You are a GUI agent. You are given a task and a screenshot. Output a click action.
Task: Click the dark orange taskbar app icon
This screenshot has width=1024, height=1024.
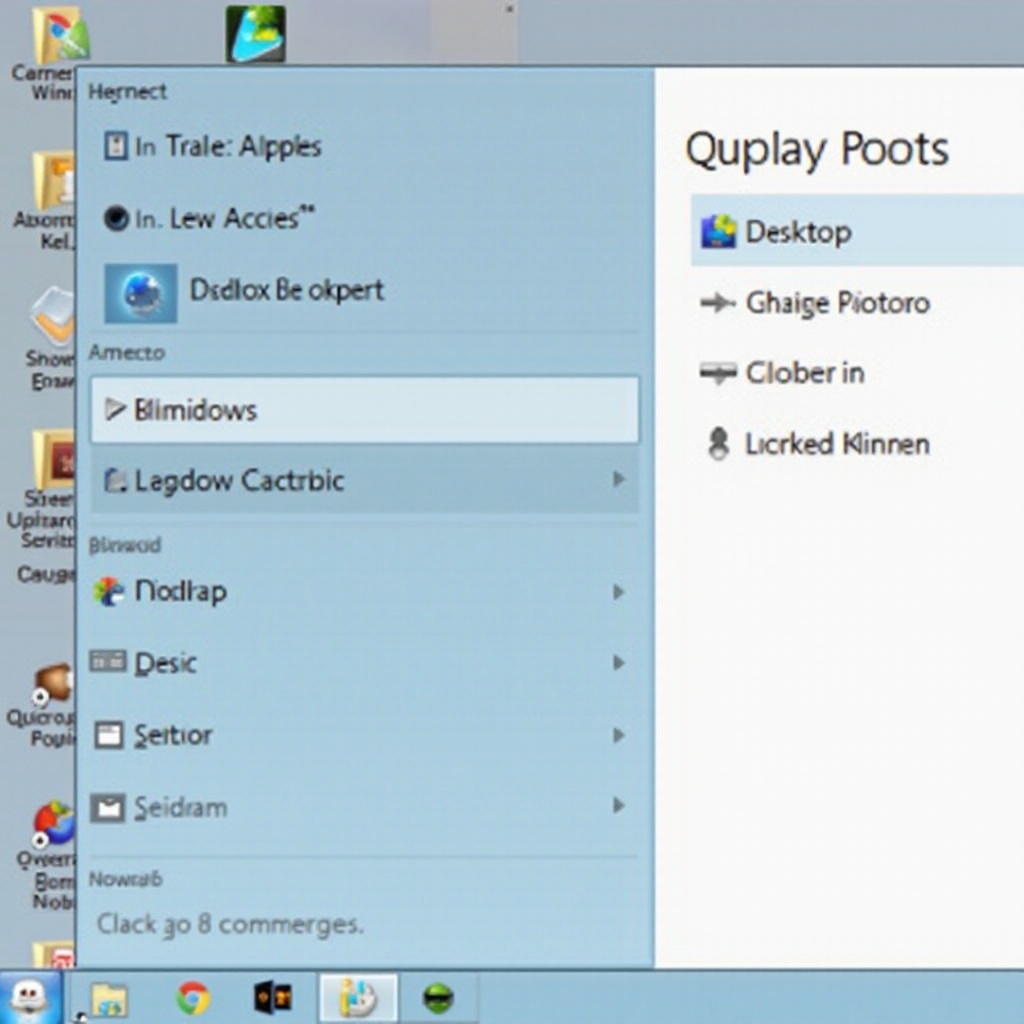coord(273,998)
